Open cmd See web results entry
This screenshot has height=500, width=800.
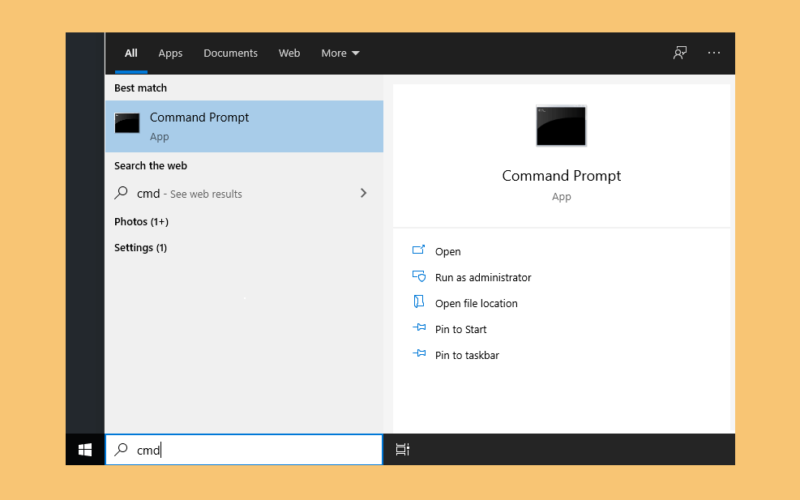coord(244,193)
